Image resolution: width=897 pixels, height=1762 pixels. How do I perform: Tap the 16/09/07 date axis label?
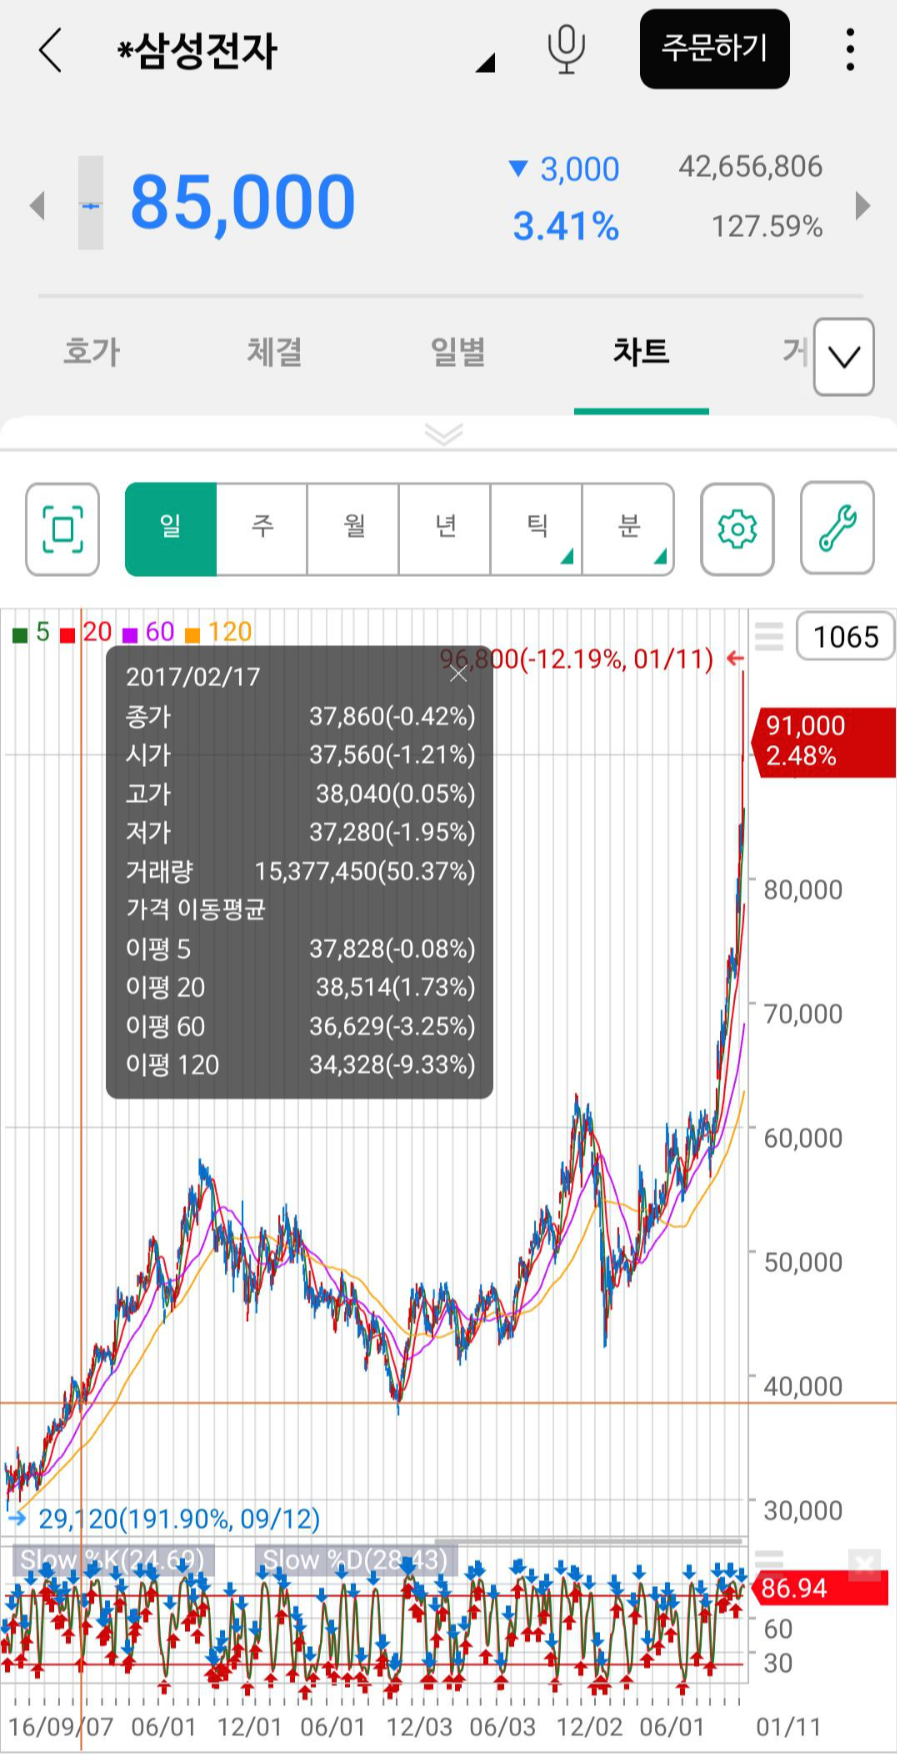tap(61, 1727)
